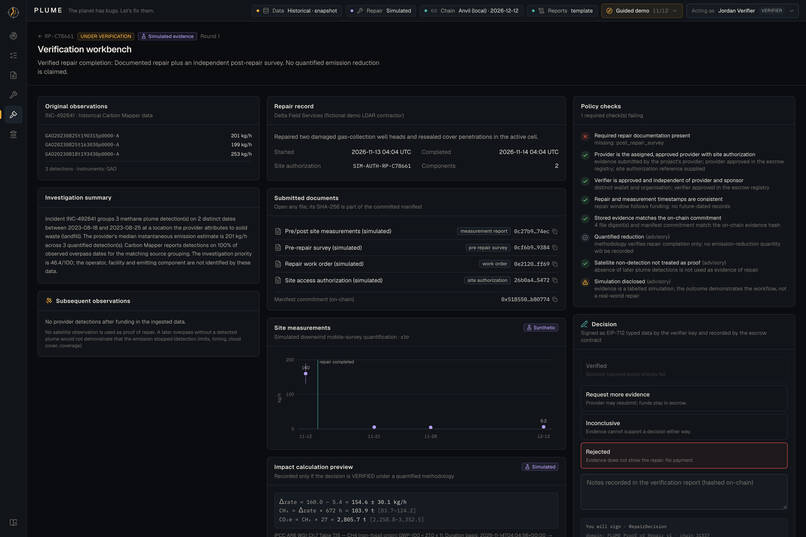
Task: Open Site access authorization (simulated) document
Action: pos(334,281)
